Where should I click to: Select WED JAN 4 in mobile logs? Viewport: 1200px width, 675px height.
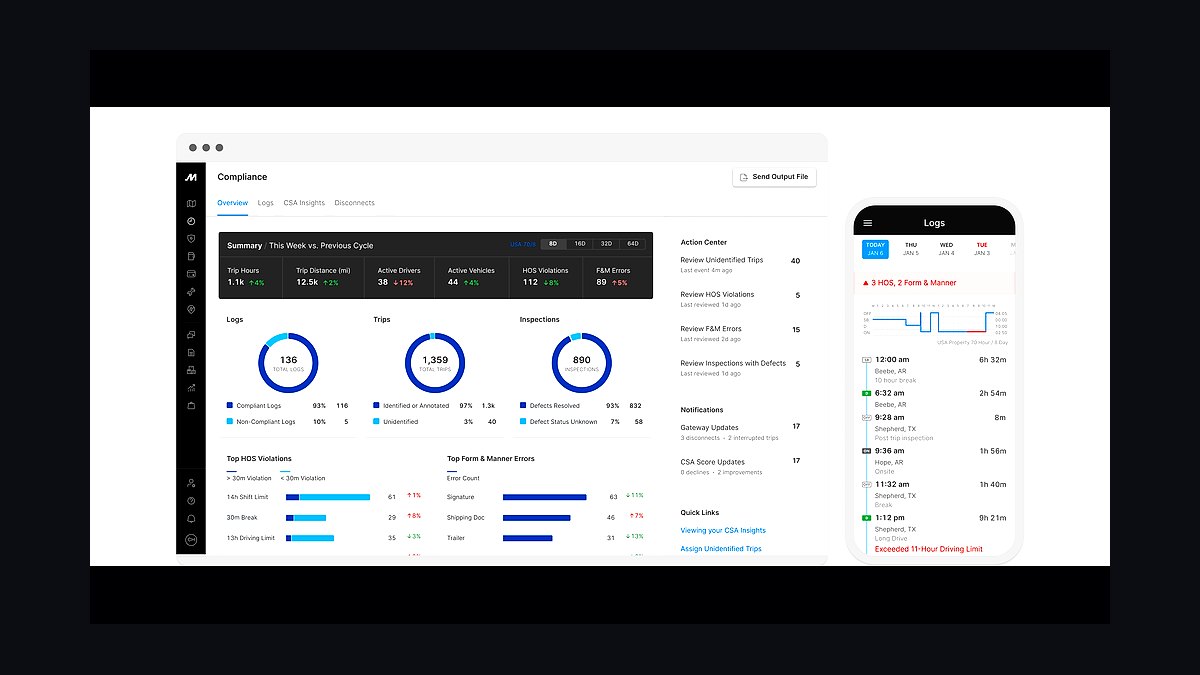point(946,249)
